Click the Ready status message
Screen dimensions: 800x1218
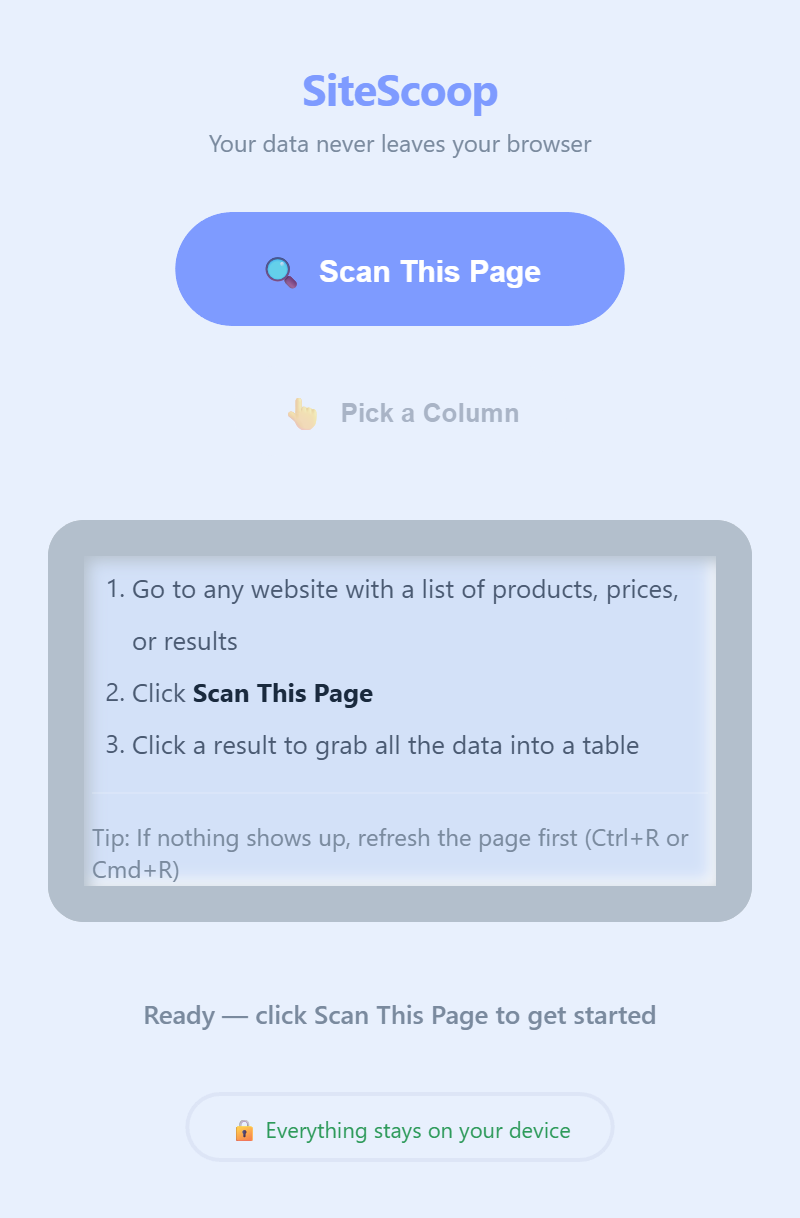point(400,1015)
